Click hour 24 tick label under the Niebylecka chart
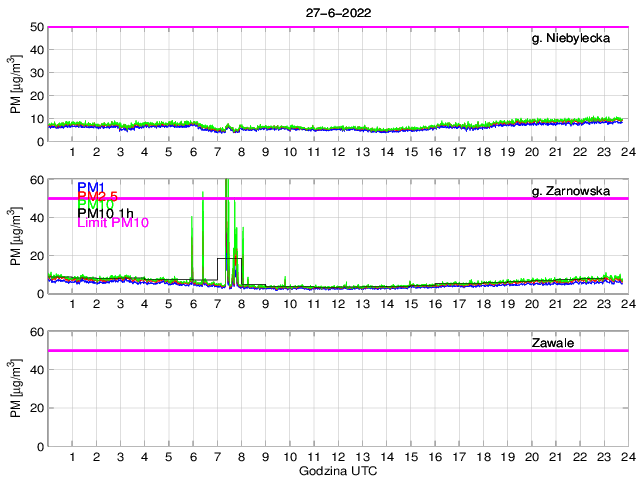The image size is (640, 480). click(x=627, y=152)
